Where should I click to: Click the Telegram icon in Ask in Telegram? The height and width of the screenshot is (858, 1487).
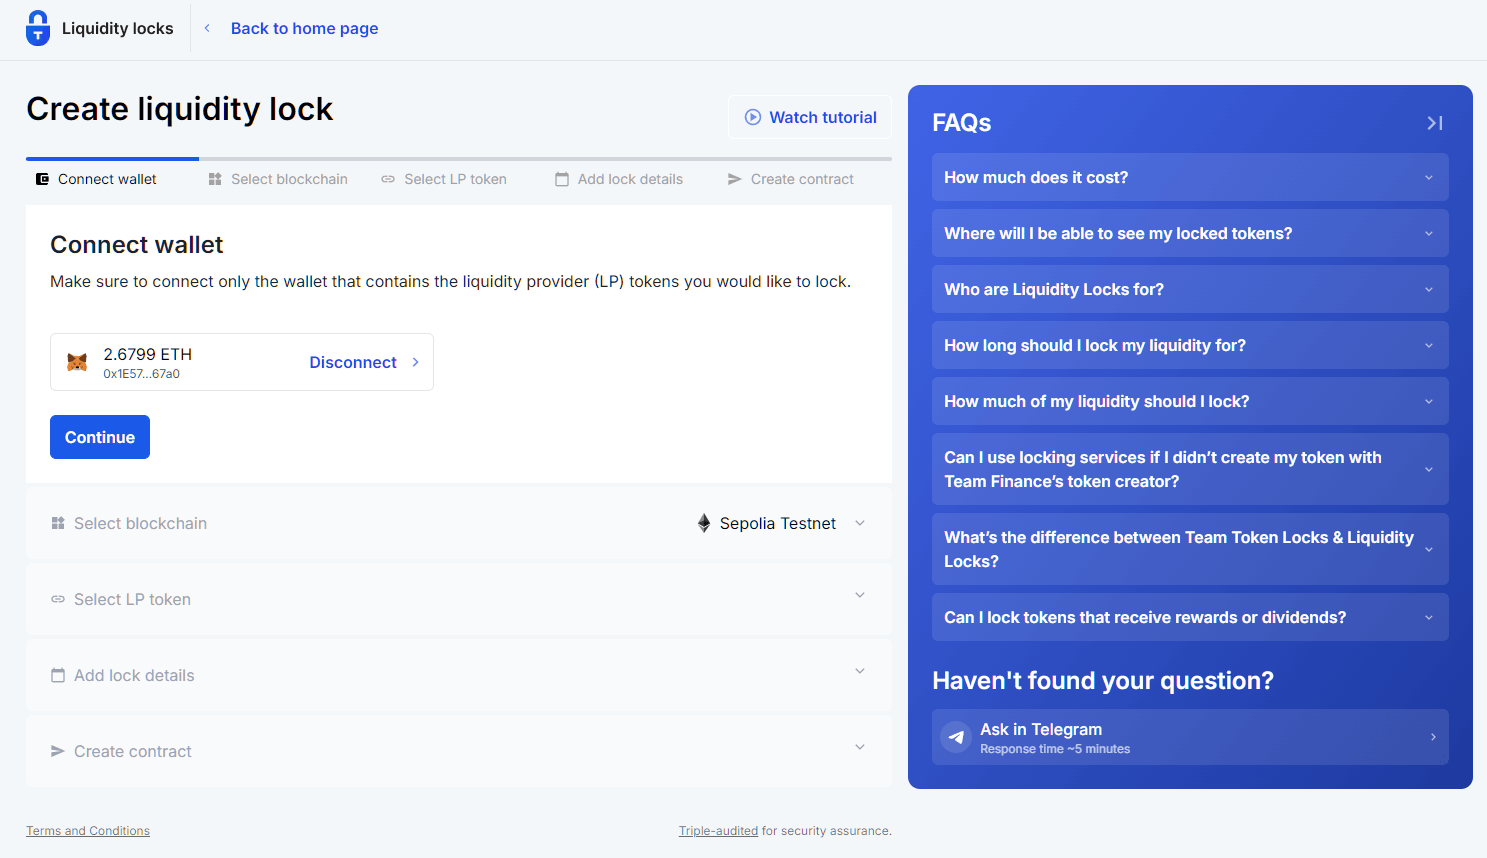[956, 737]
